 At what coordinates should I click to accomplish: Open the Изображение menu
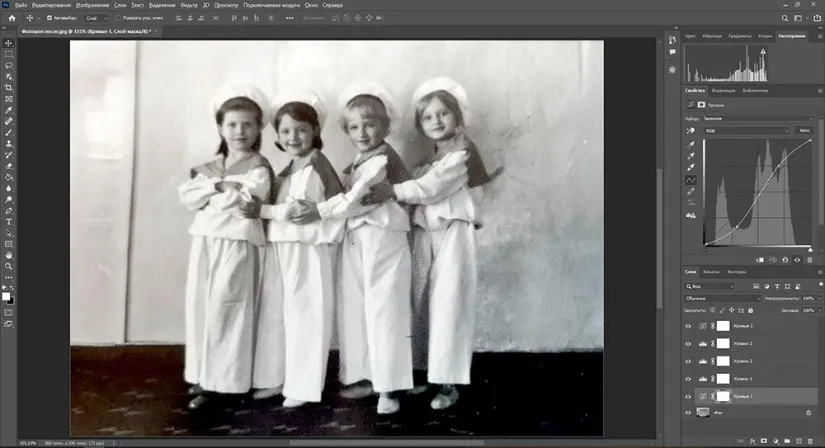click(x=92, y=5)
